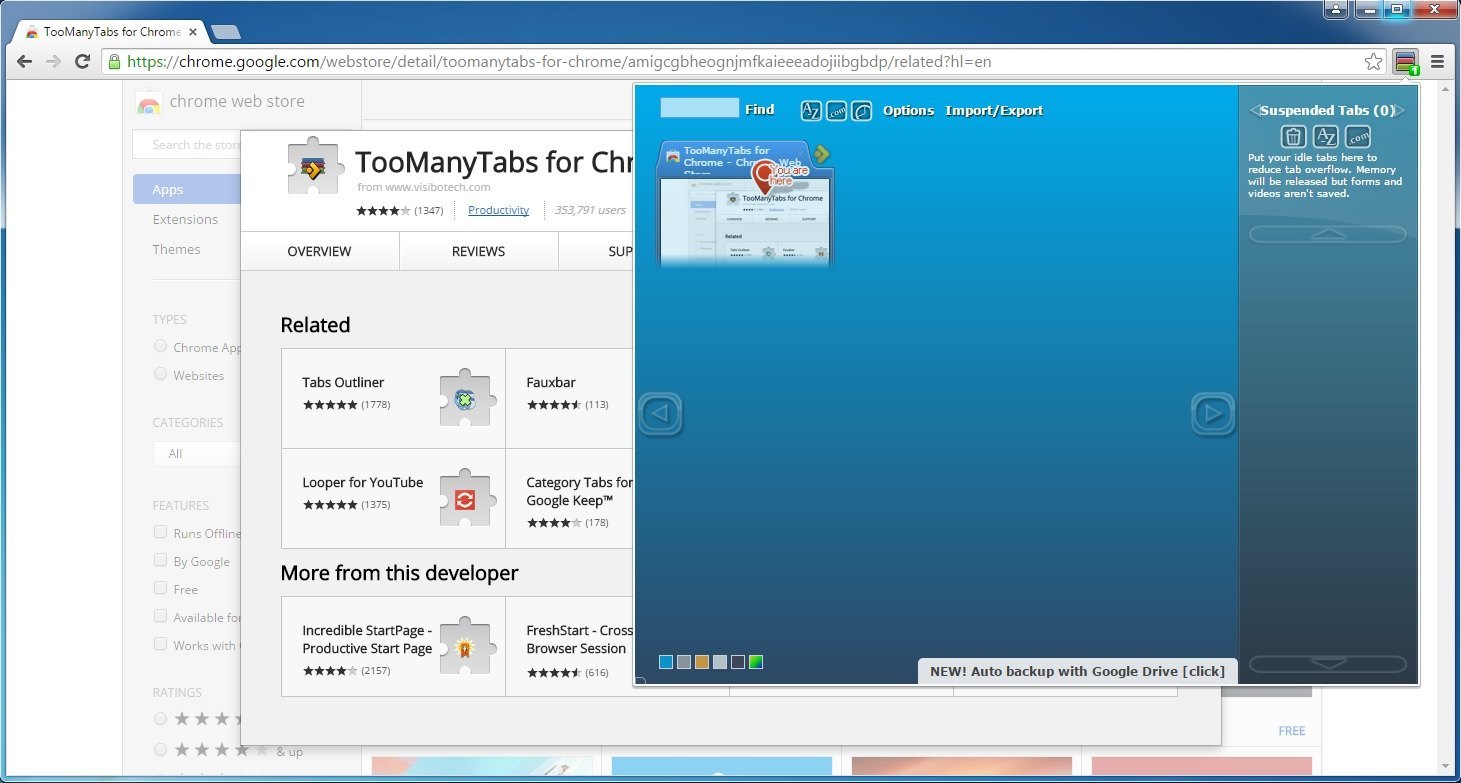
Task: Expand suspended tabs column right arrow
Action: point(1401,111)
